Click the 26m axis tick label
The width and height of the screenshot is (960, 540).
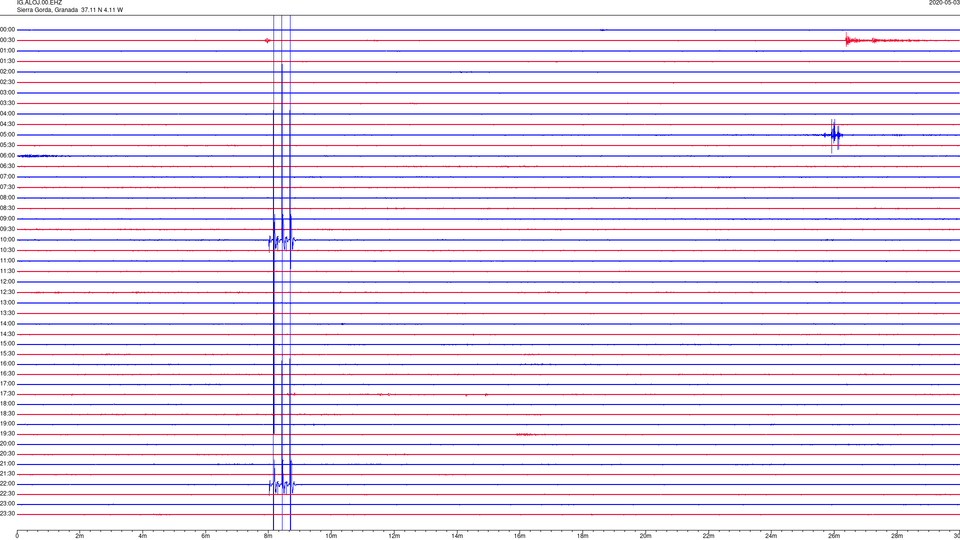pyautogui.click(x=834, y=536)
